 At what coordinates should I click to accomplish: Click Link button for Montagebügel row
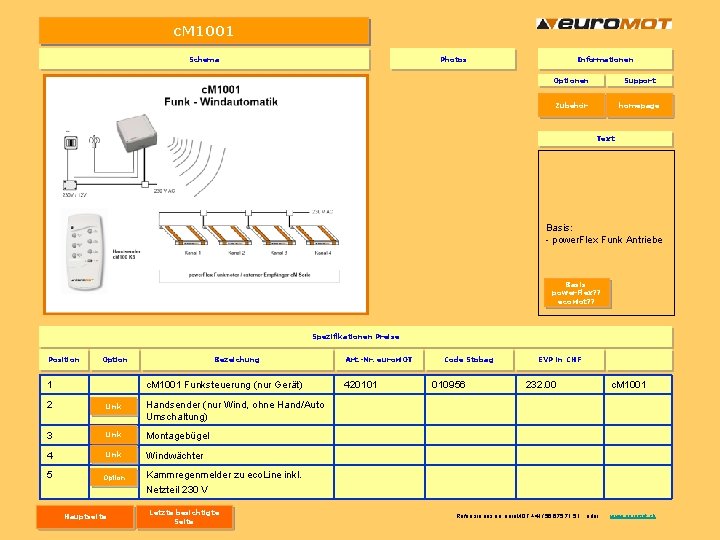(x=113, y=434)
